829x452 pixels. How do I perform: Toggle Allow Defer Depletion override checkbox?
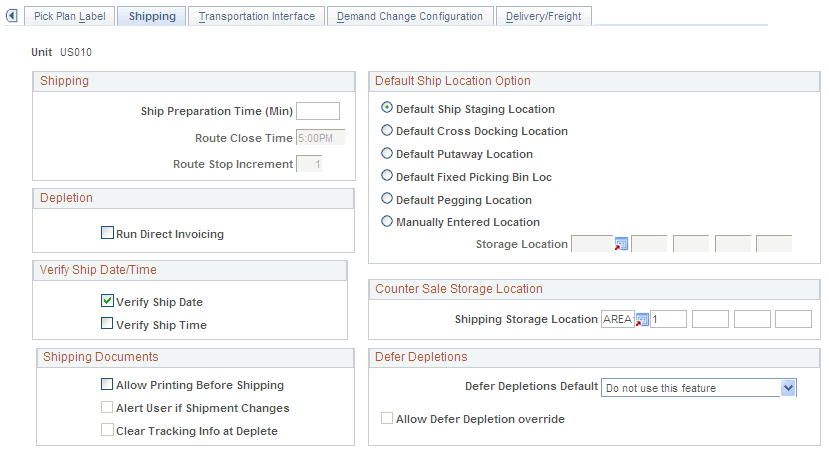pyautogui.click(x=387, y=419)
